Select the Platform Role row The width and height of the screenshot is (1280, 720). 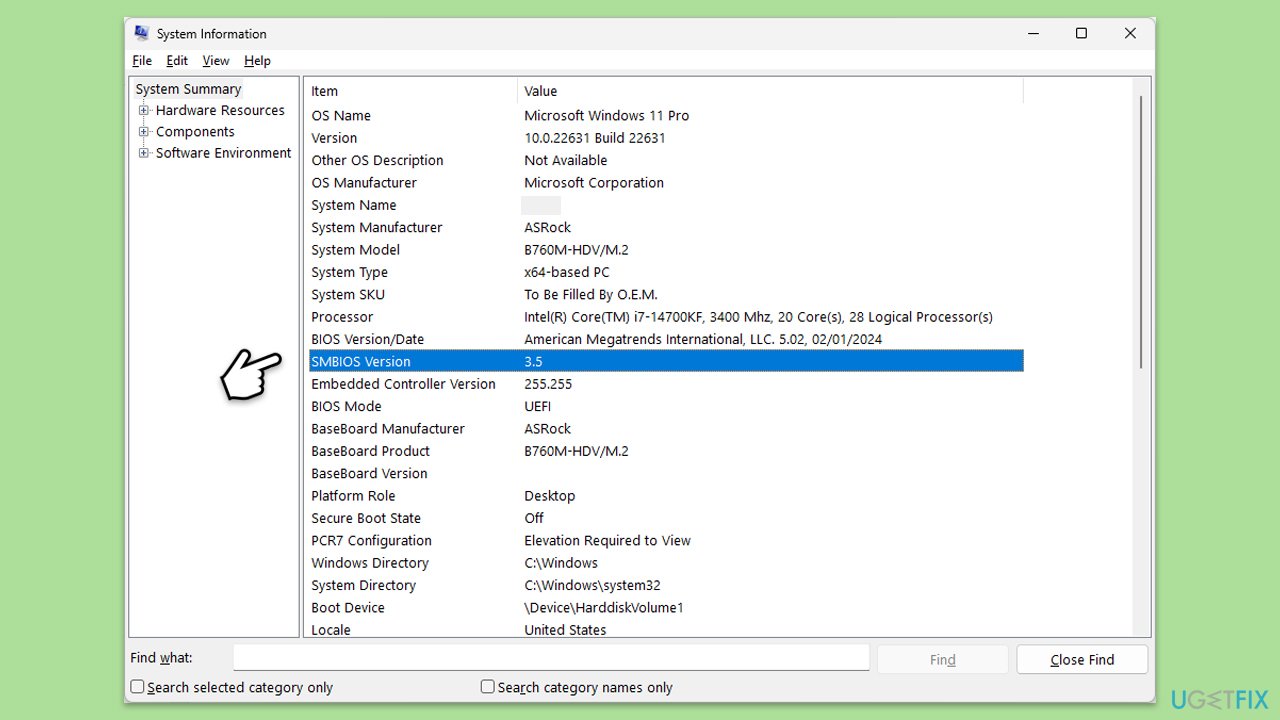pyautogui.click(x=666, y=495)
